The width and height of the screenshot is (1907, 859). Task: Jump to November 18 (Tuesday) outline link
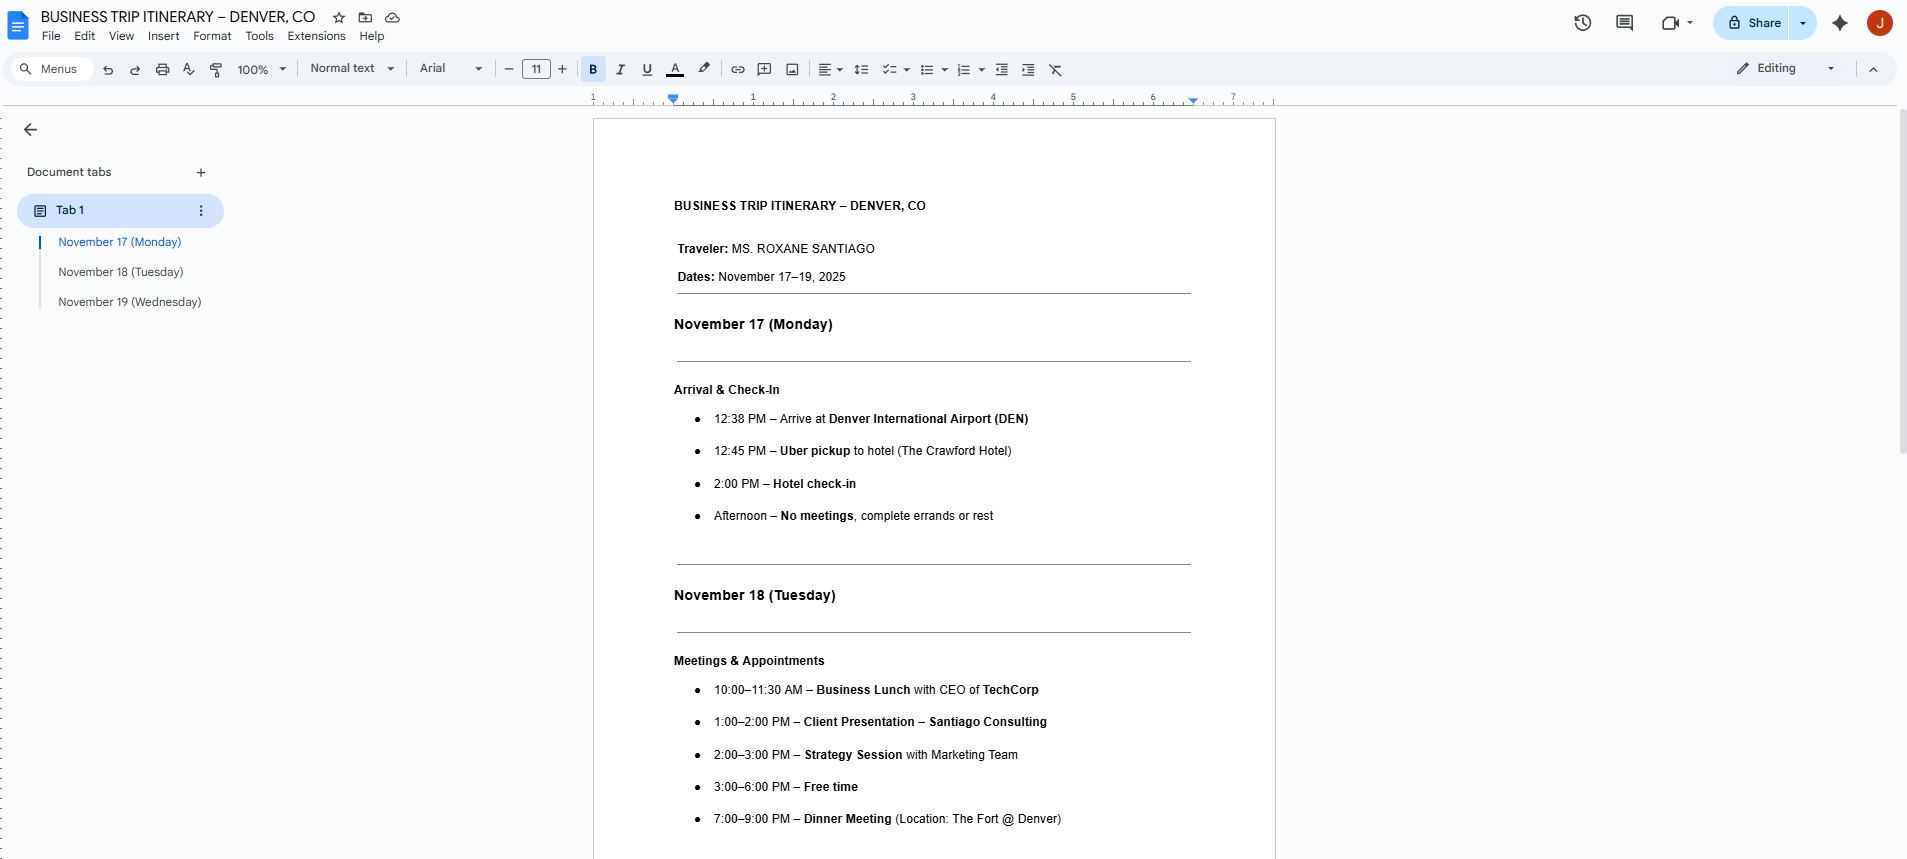point(121,272)
